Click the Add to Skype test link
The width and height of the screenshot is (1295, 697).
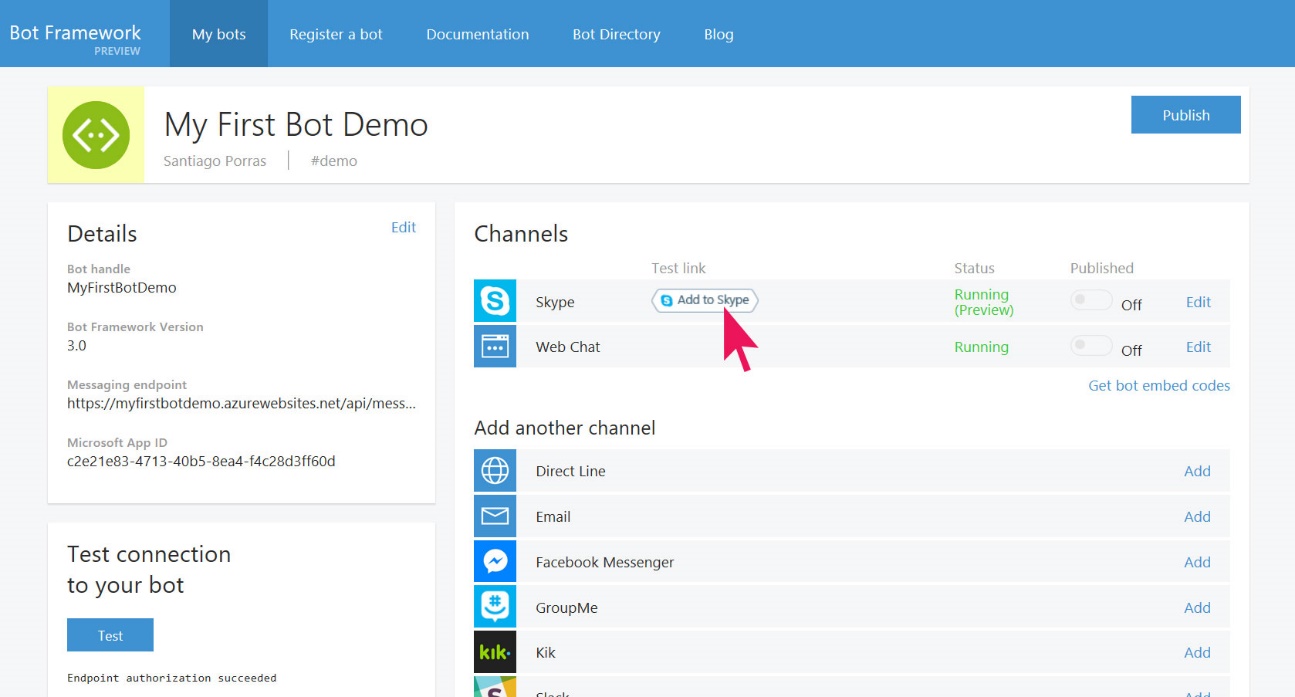point(704,300)
